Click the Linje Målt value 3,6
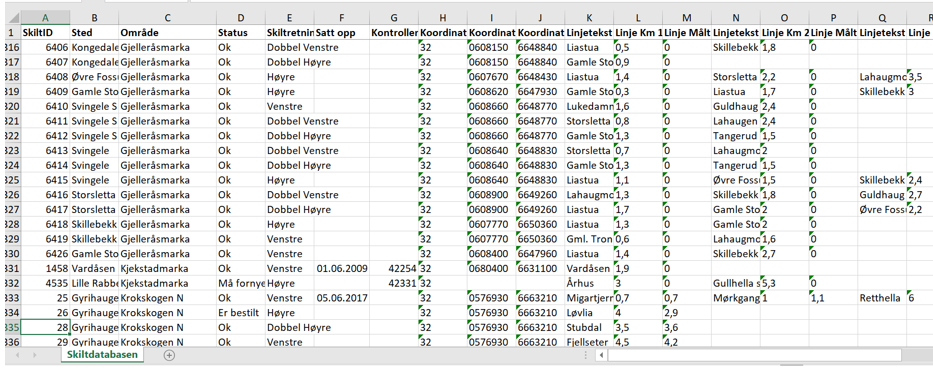The image size is (933, 378). coord(687,327)
